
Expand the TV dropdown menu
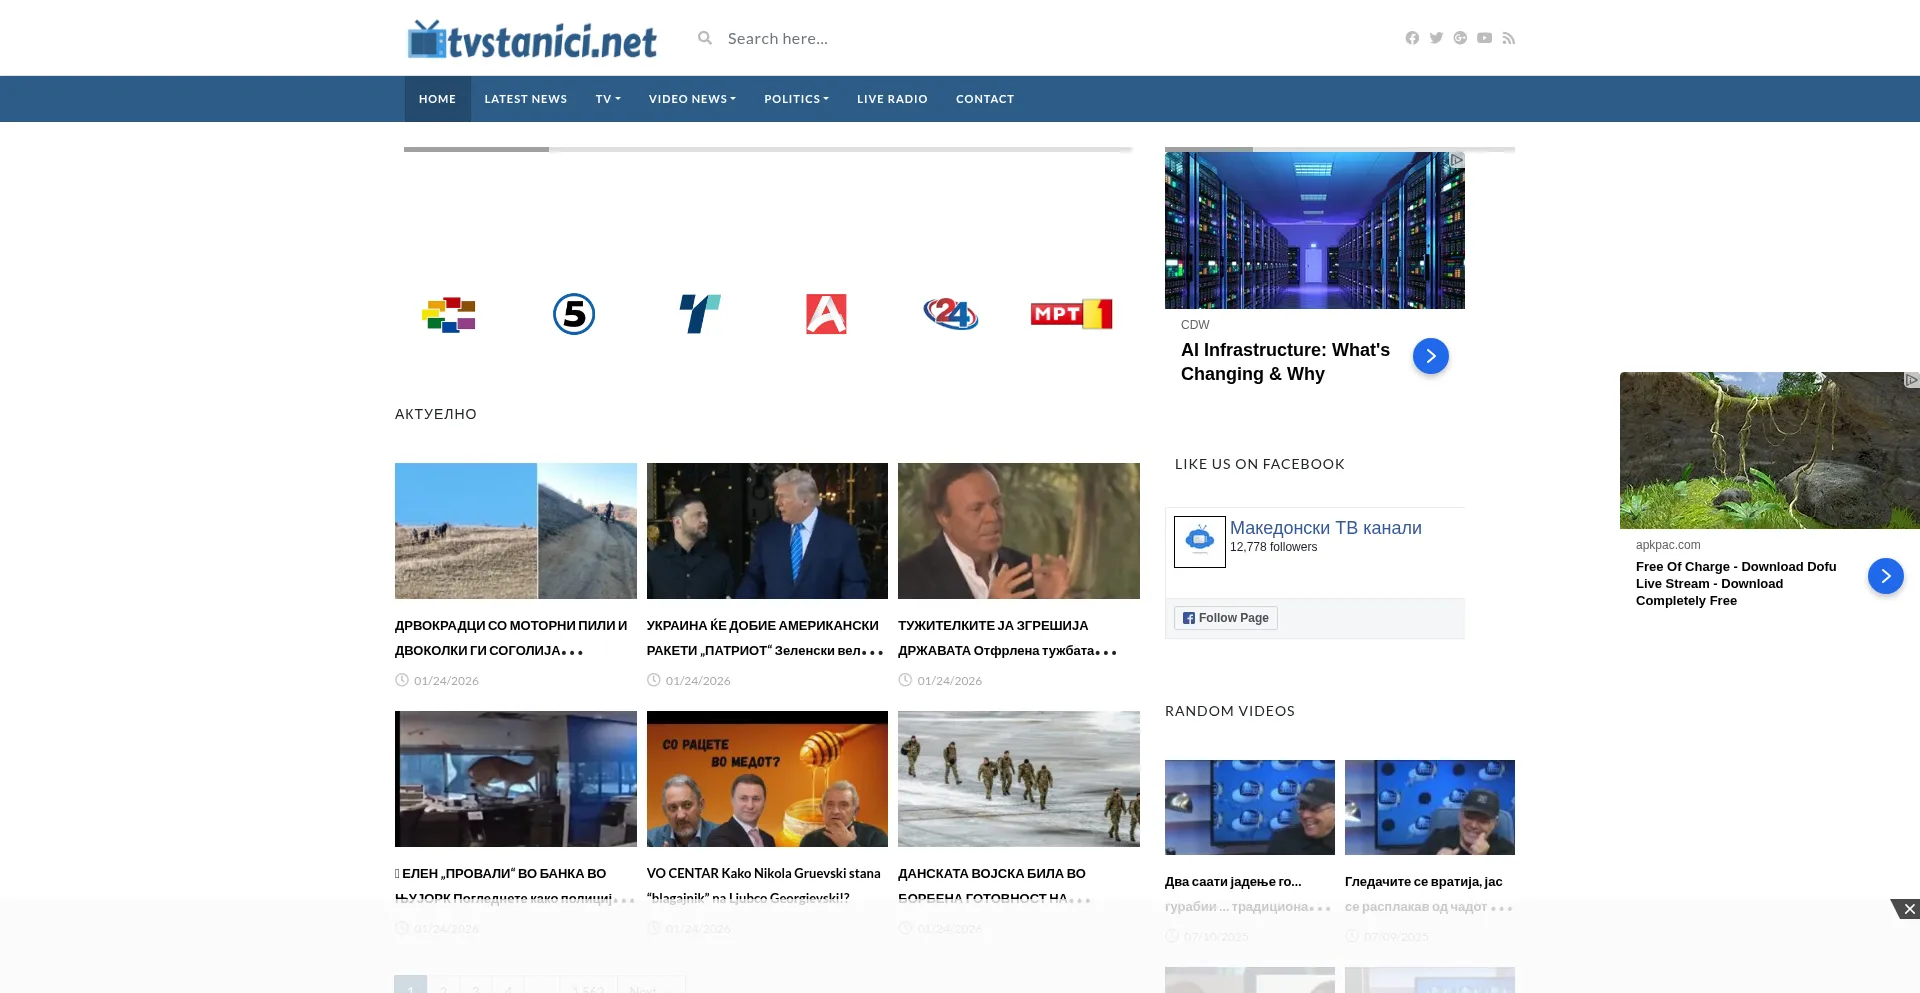(608, 99)
